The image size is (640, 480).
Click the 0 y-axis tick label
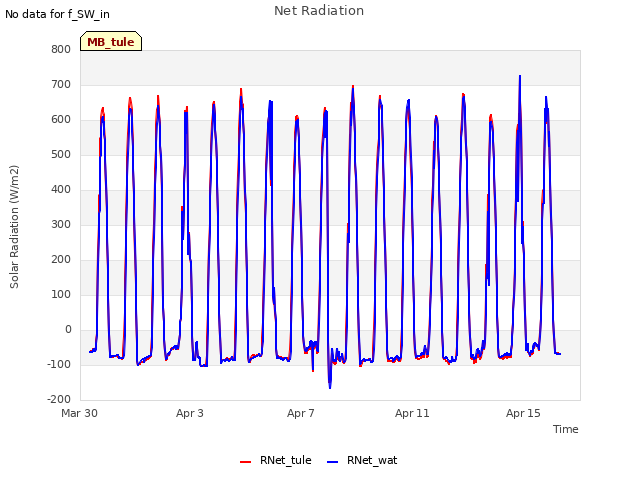(x=68, y=329)
